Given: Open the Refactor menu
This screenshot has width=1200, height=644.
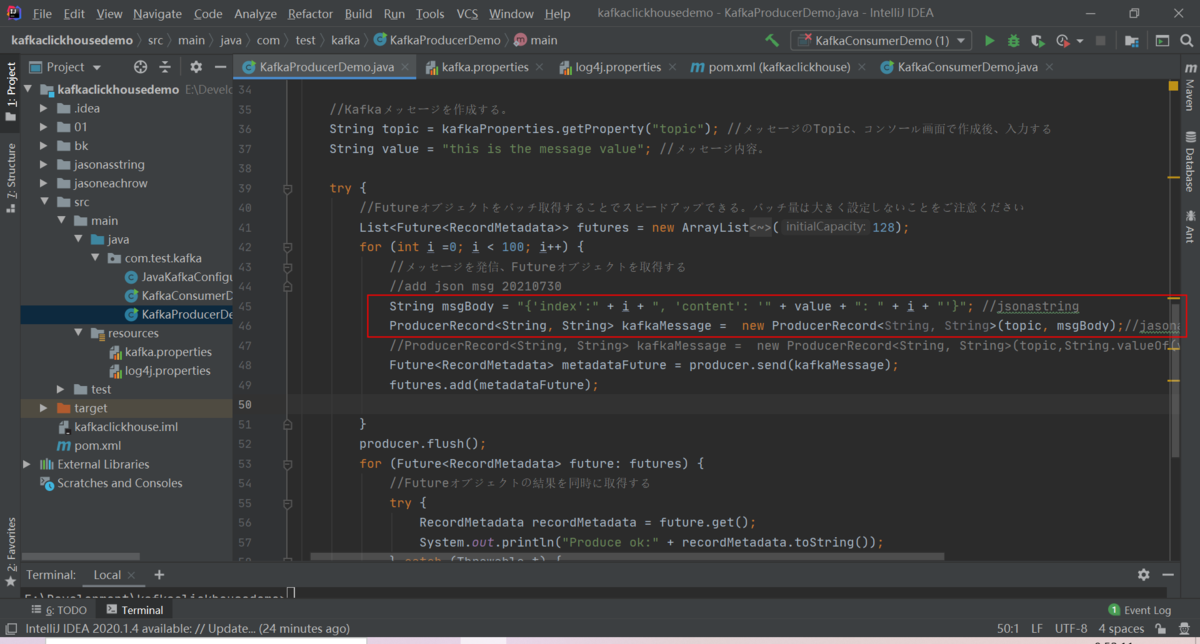Looking at the screenshot, I should (x=310, y=14).
